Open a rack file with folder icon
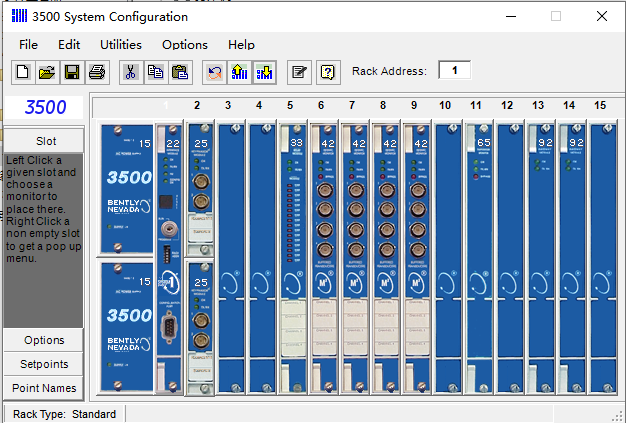Screen dimensions: 626x423 point(46,71)
